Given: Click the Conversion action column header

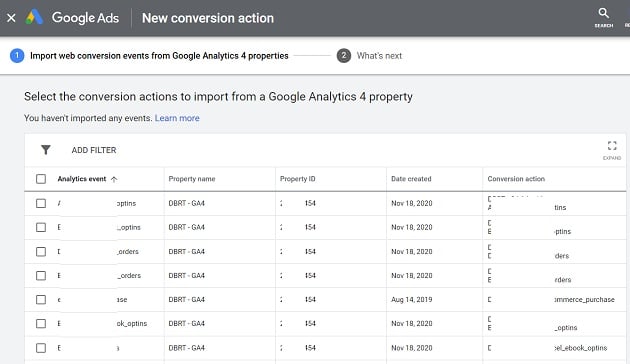Looking at the screenshot, I should click(516, 179).
